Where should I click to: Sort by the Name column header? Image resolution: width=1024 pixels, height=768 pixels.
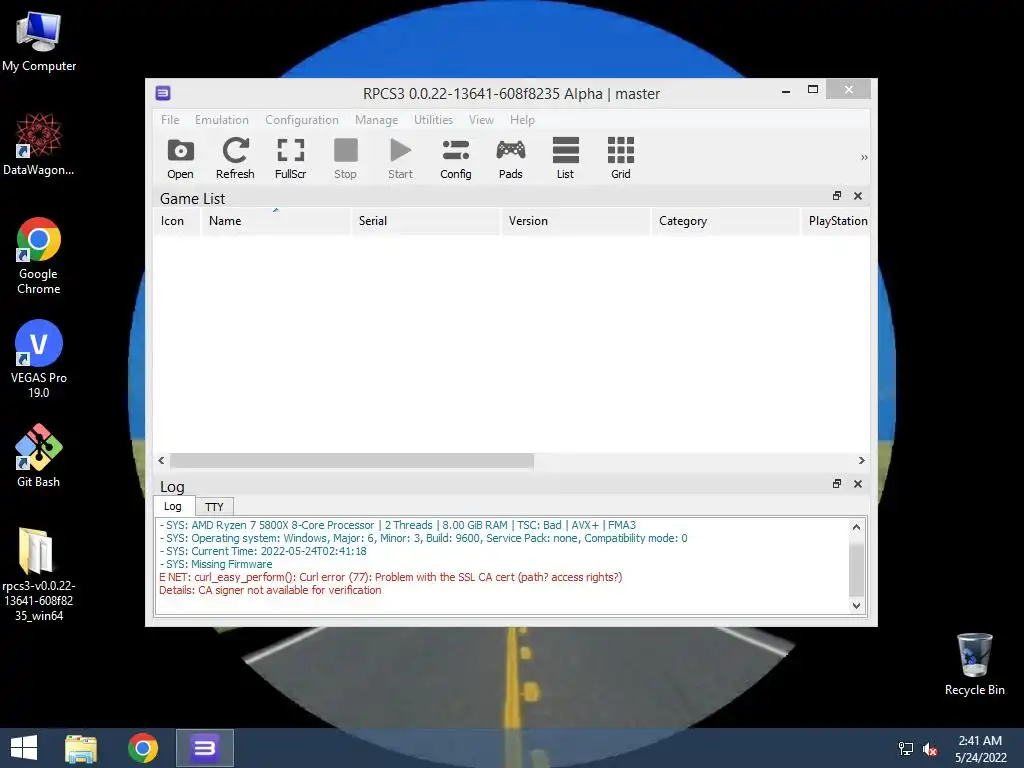(x=276, y=221)
